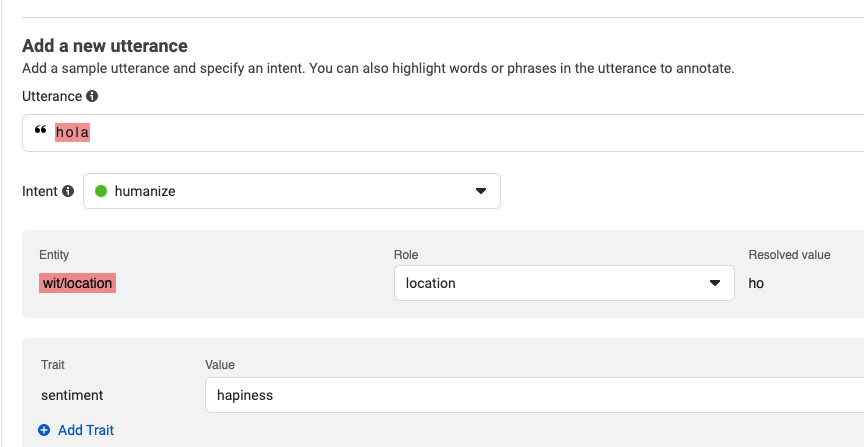Click the wit/location entity tag

click(x=77, y=283)
